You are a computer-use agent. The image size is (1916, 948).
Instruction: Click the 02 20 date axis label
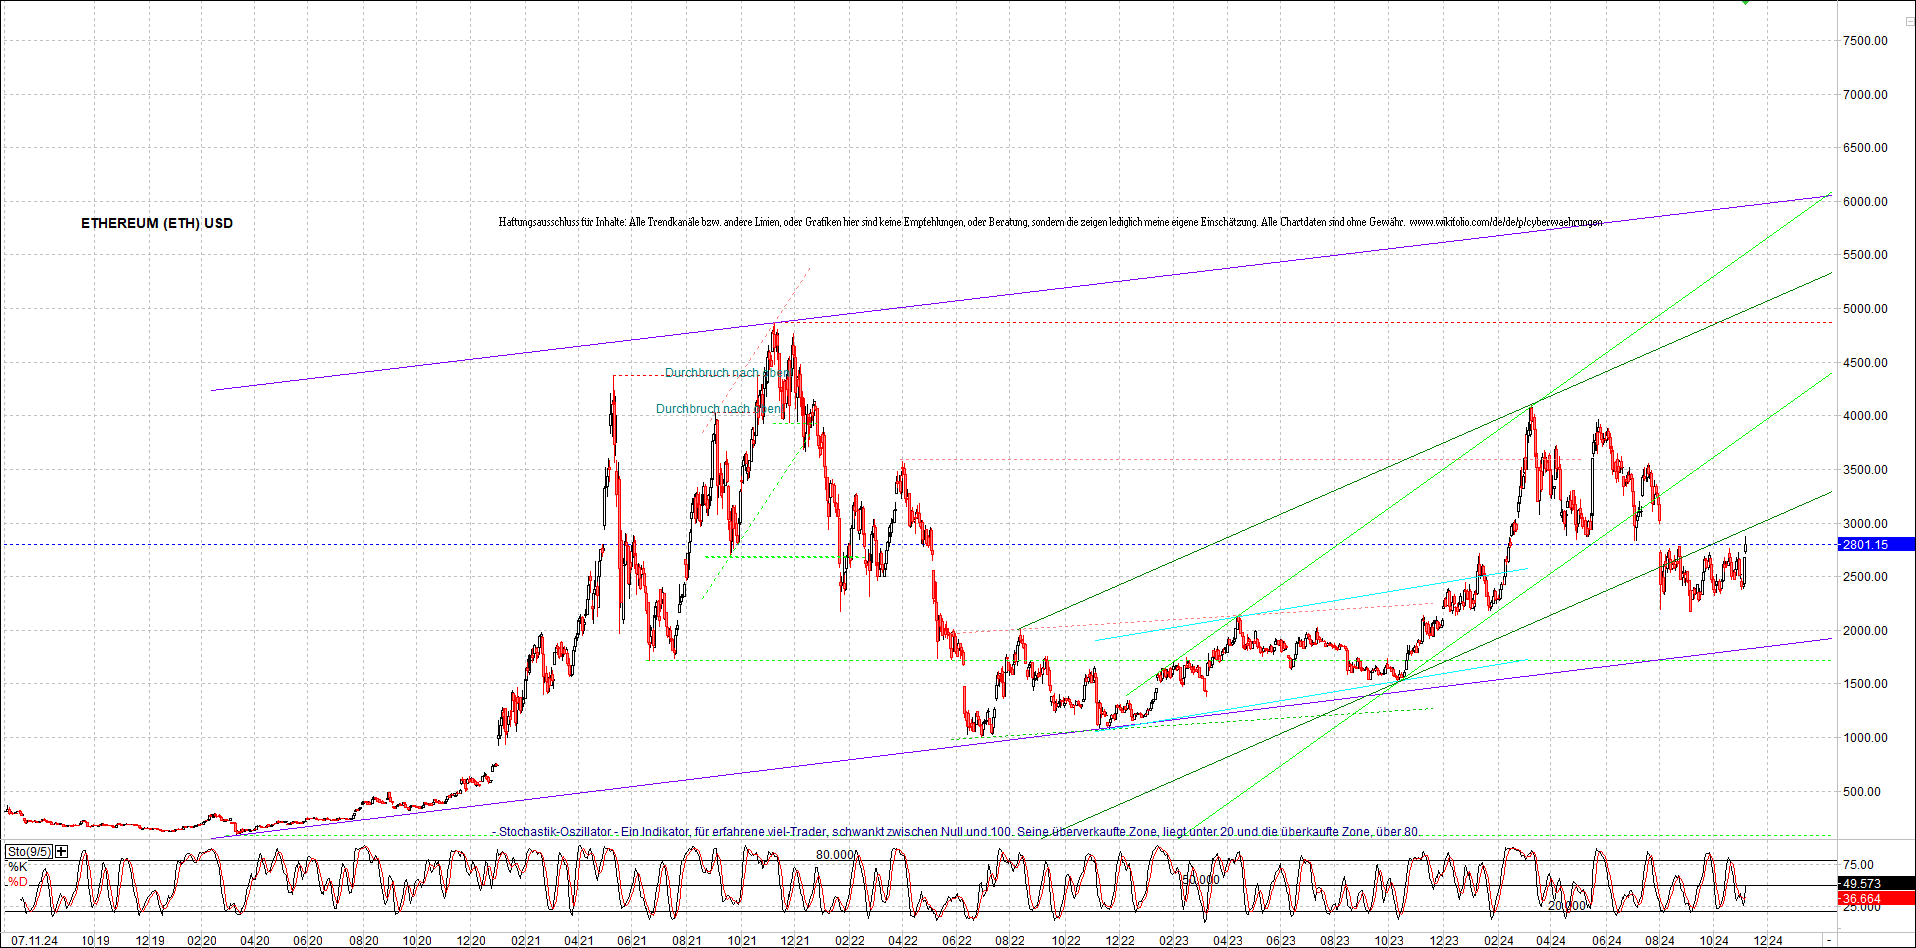point(202,941)
